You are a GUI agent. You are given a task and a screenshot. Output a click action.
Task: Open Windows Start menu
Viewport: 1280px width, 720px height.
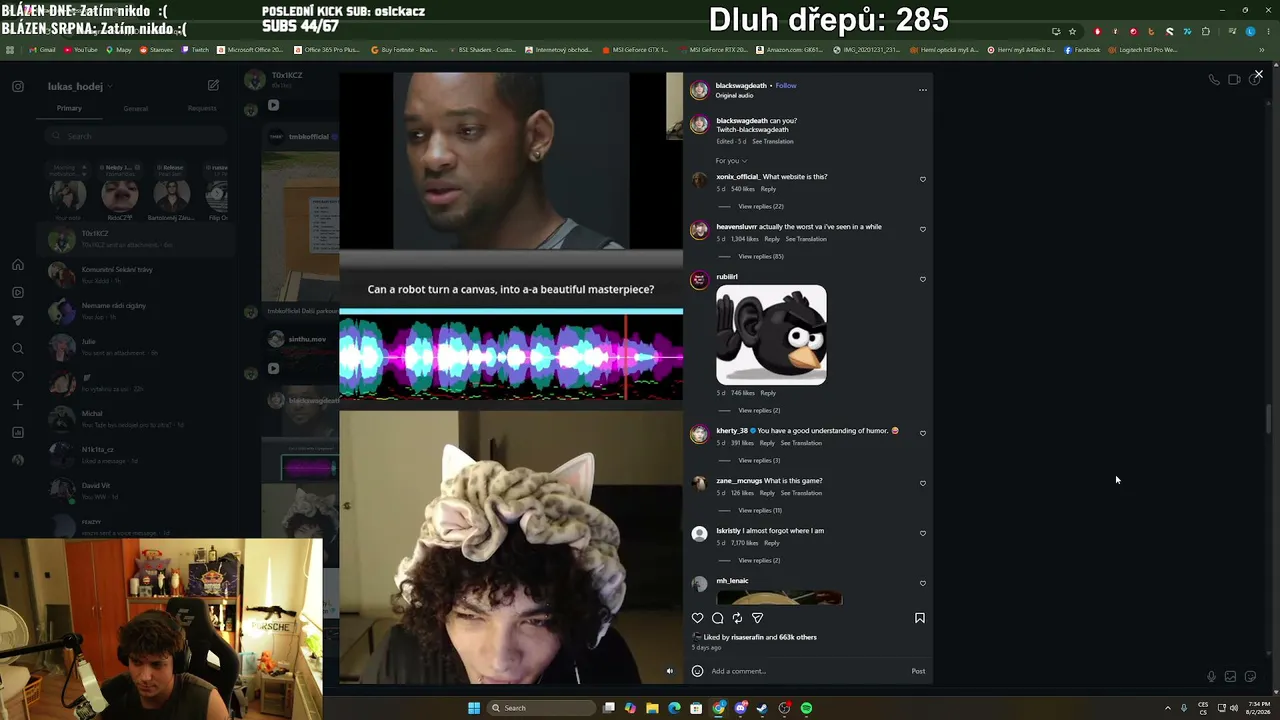click(474, 708)
